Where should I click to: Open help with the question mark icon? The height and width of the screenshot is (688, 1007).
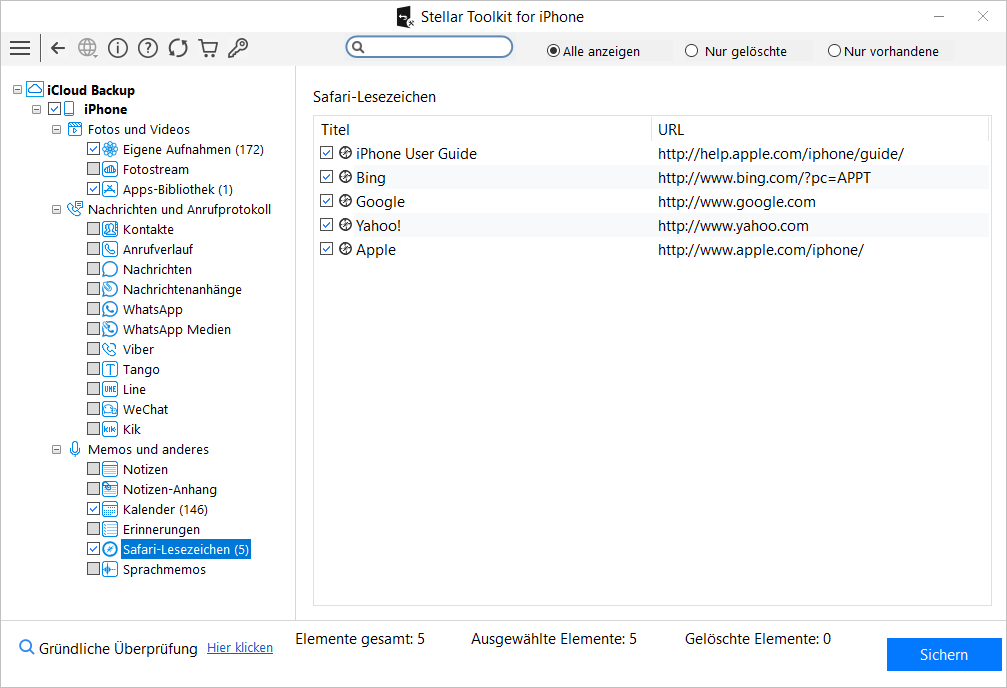[148, 48]
